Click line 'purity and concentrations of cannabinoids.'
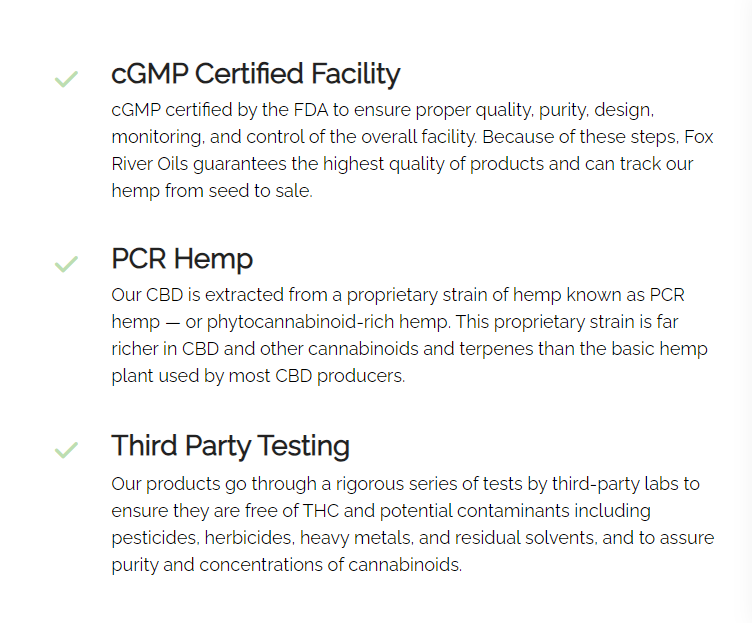752x623 pixels. click(287, 565)
